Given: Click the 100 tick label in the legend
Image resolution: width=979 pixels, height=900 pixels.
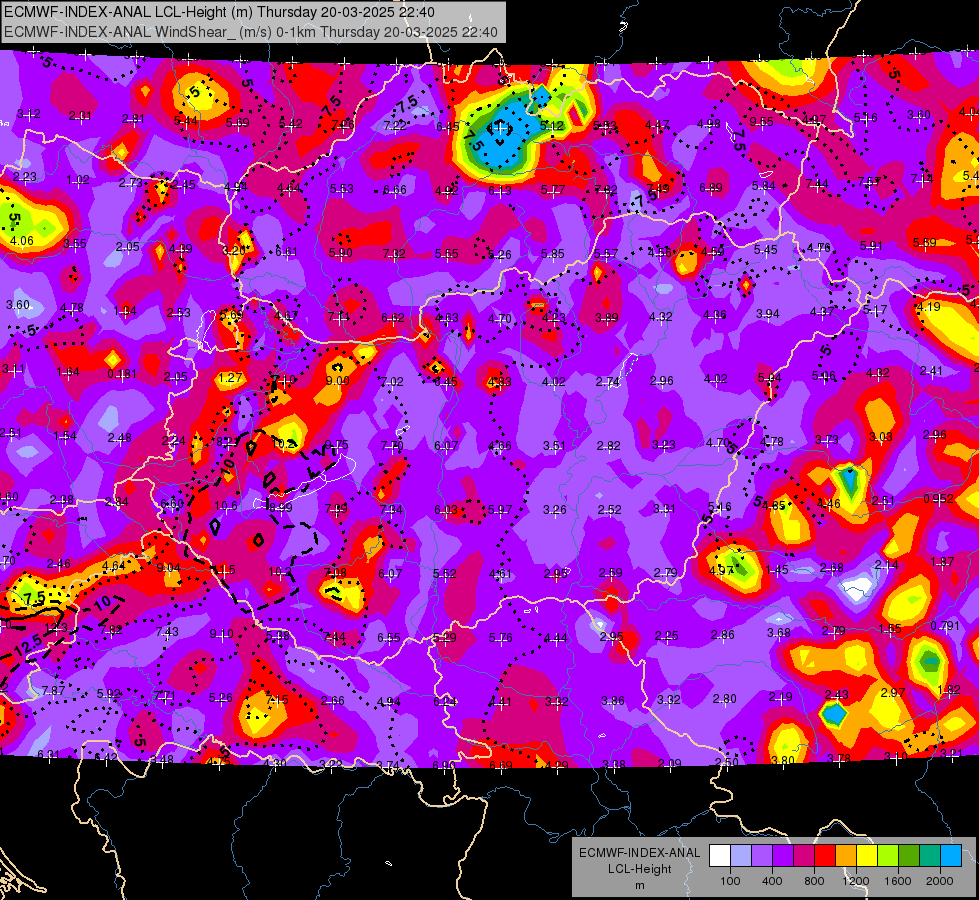Looking at the screenshot, I should (x=730, y=881).
